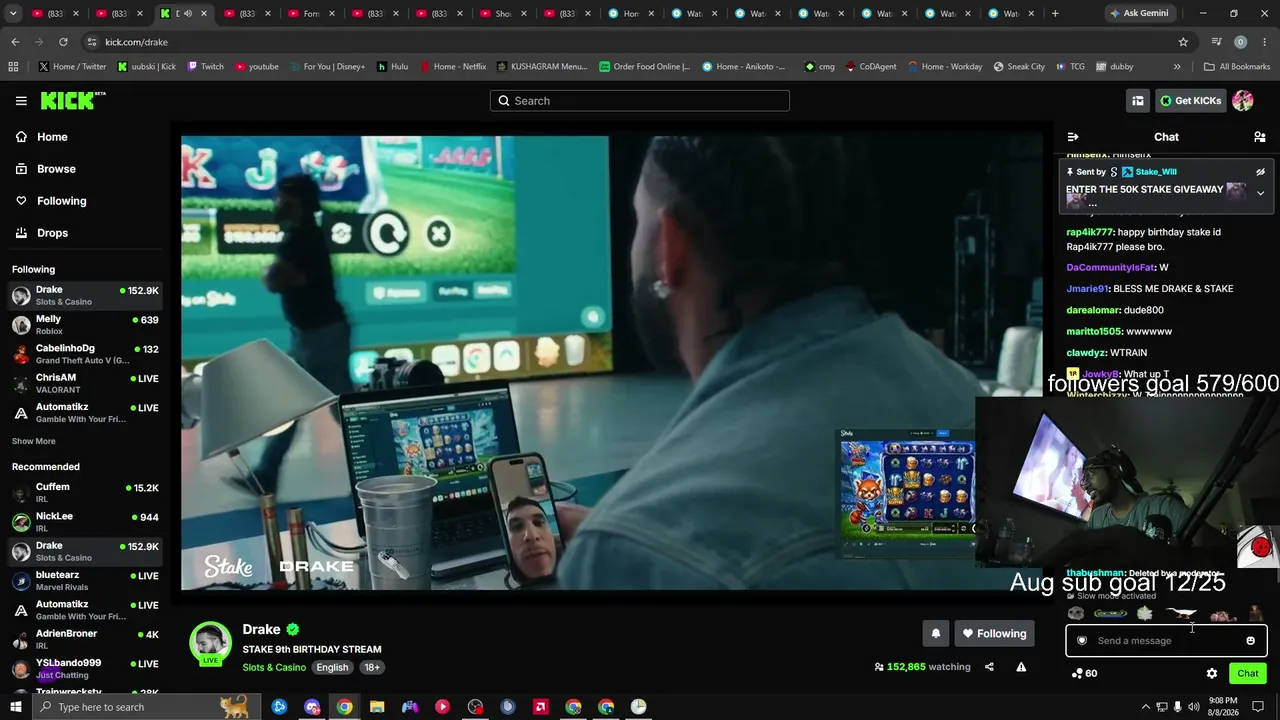The image size is (1280, 720).
Task: Collapse the chat panel with the arrow icon
Action: click(1073, 137)
